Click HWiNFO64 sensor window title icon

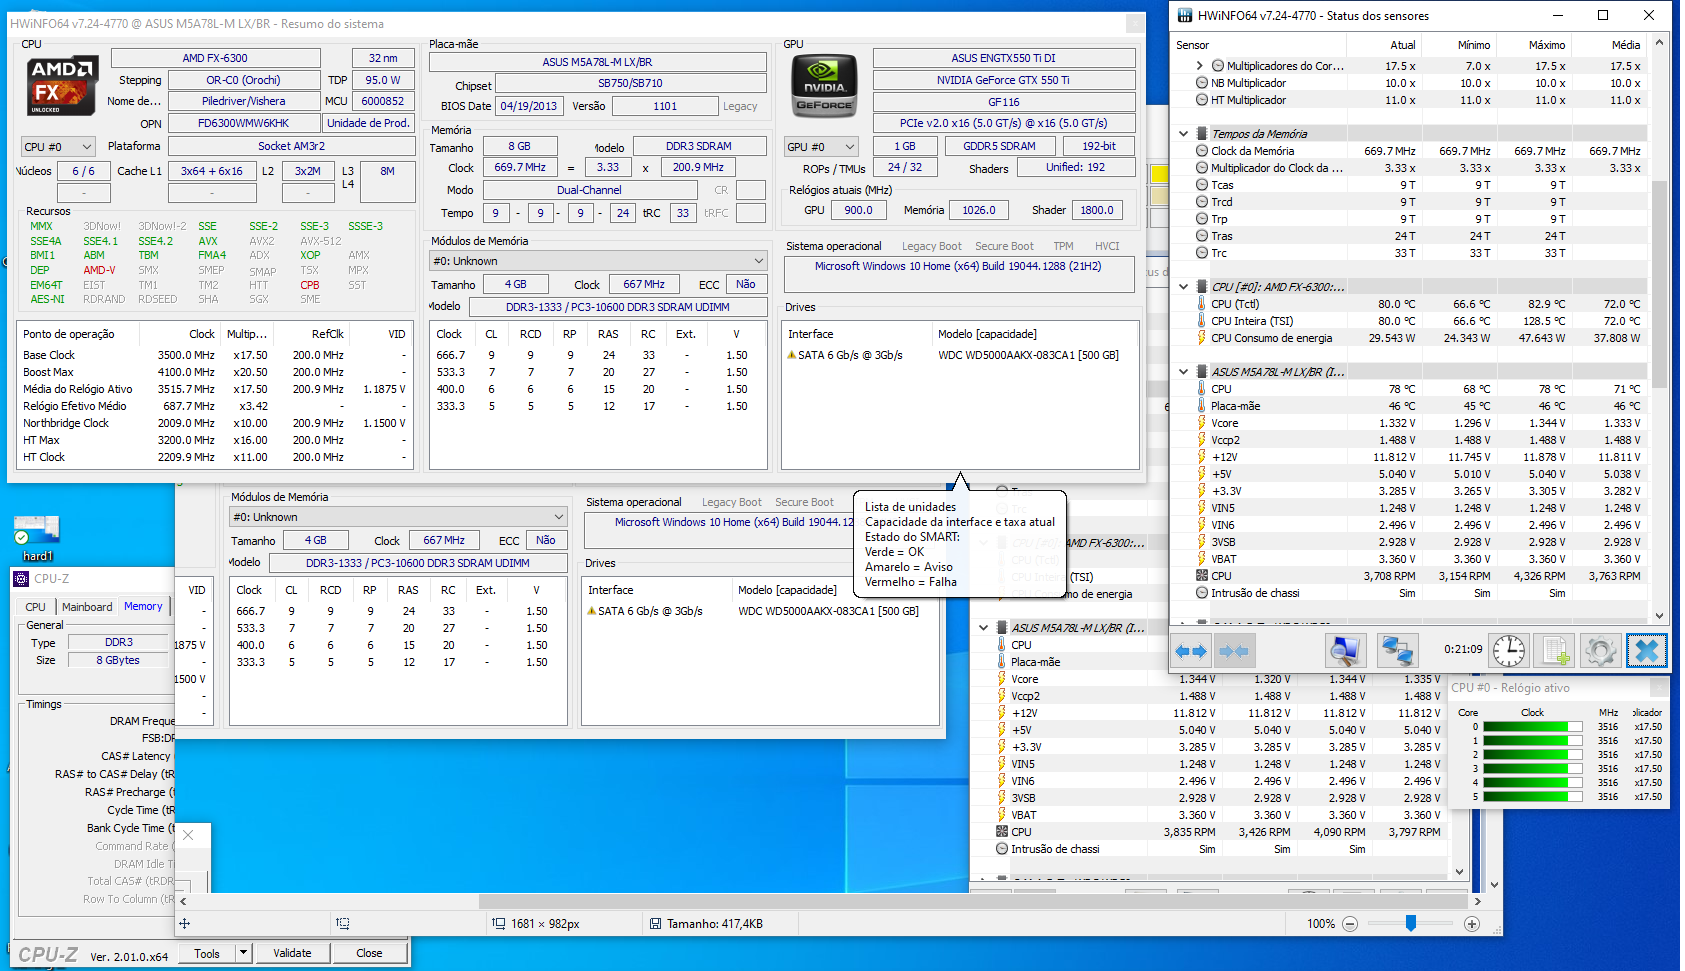pyautogui.click(x=1184, y=15)
